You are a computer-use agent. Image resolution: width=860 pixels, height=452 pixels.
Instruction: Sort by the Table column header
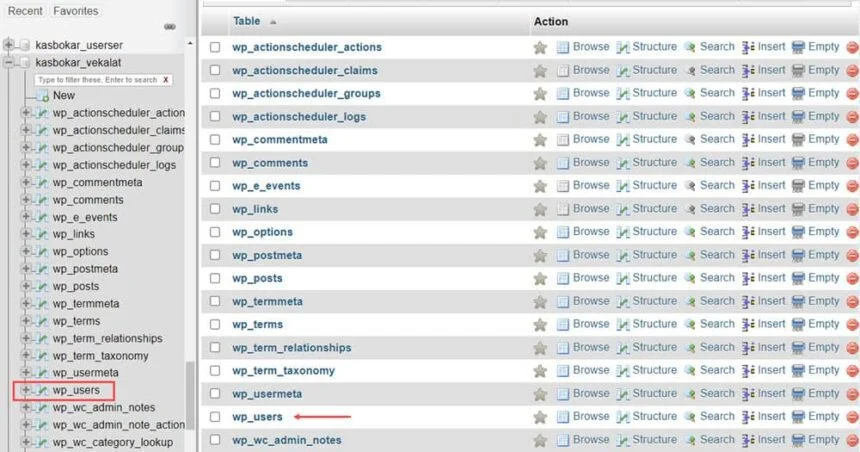coord(247,21)
